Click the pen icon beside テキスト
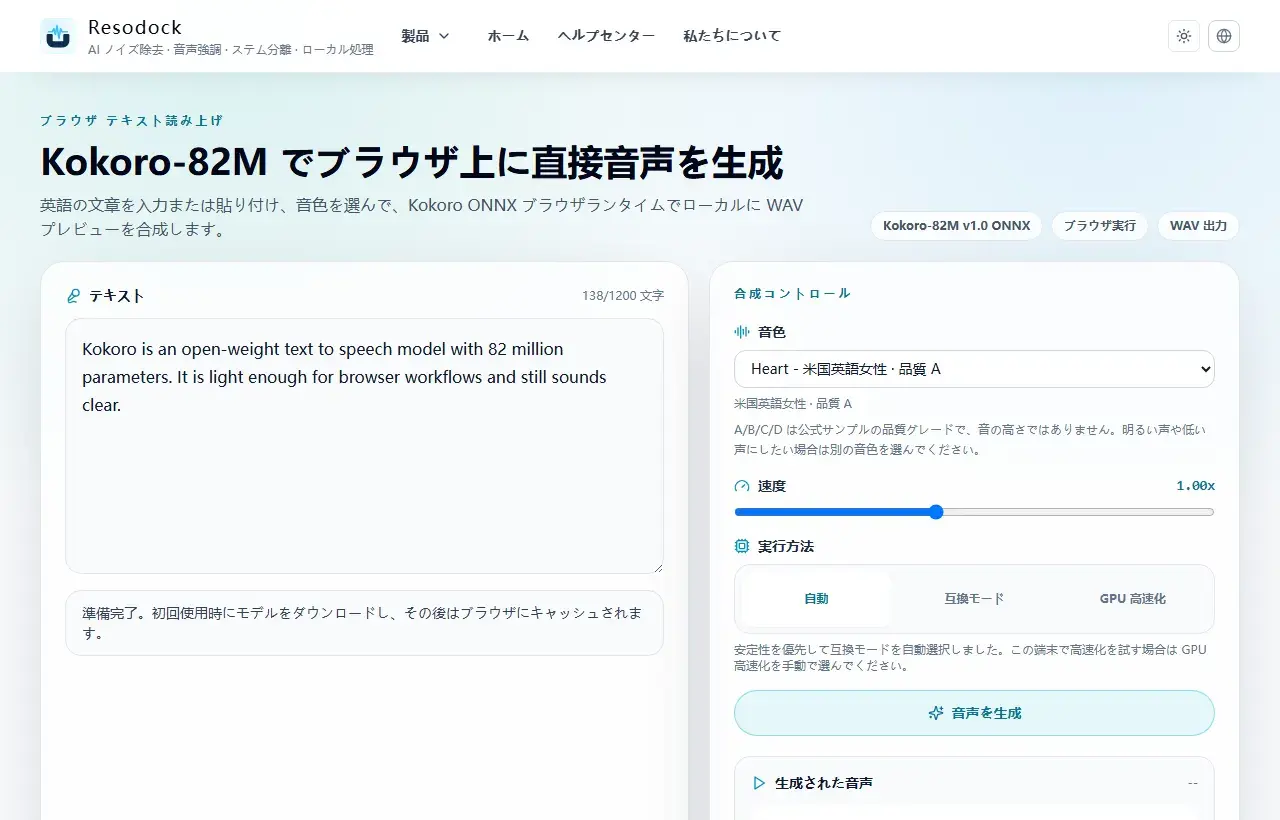 [x=73, y=296]
